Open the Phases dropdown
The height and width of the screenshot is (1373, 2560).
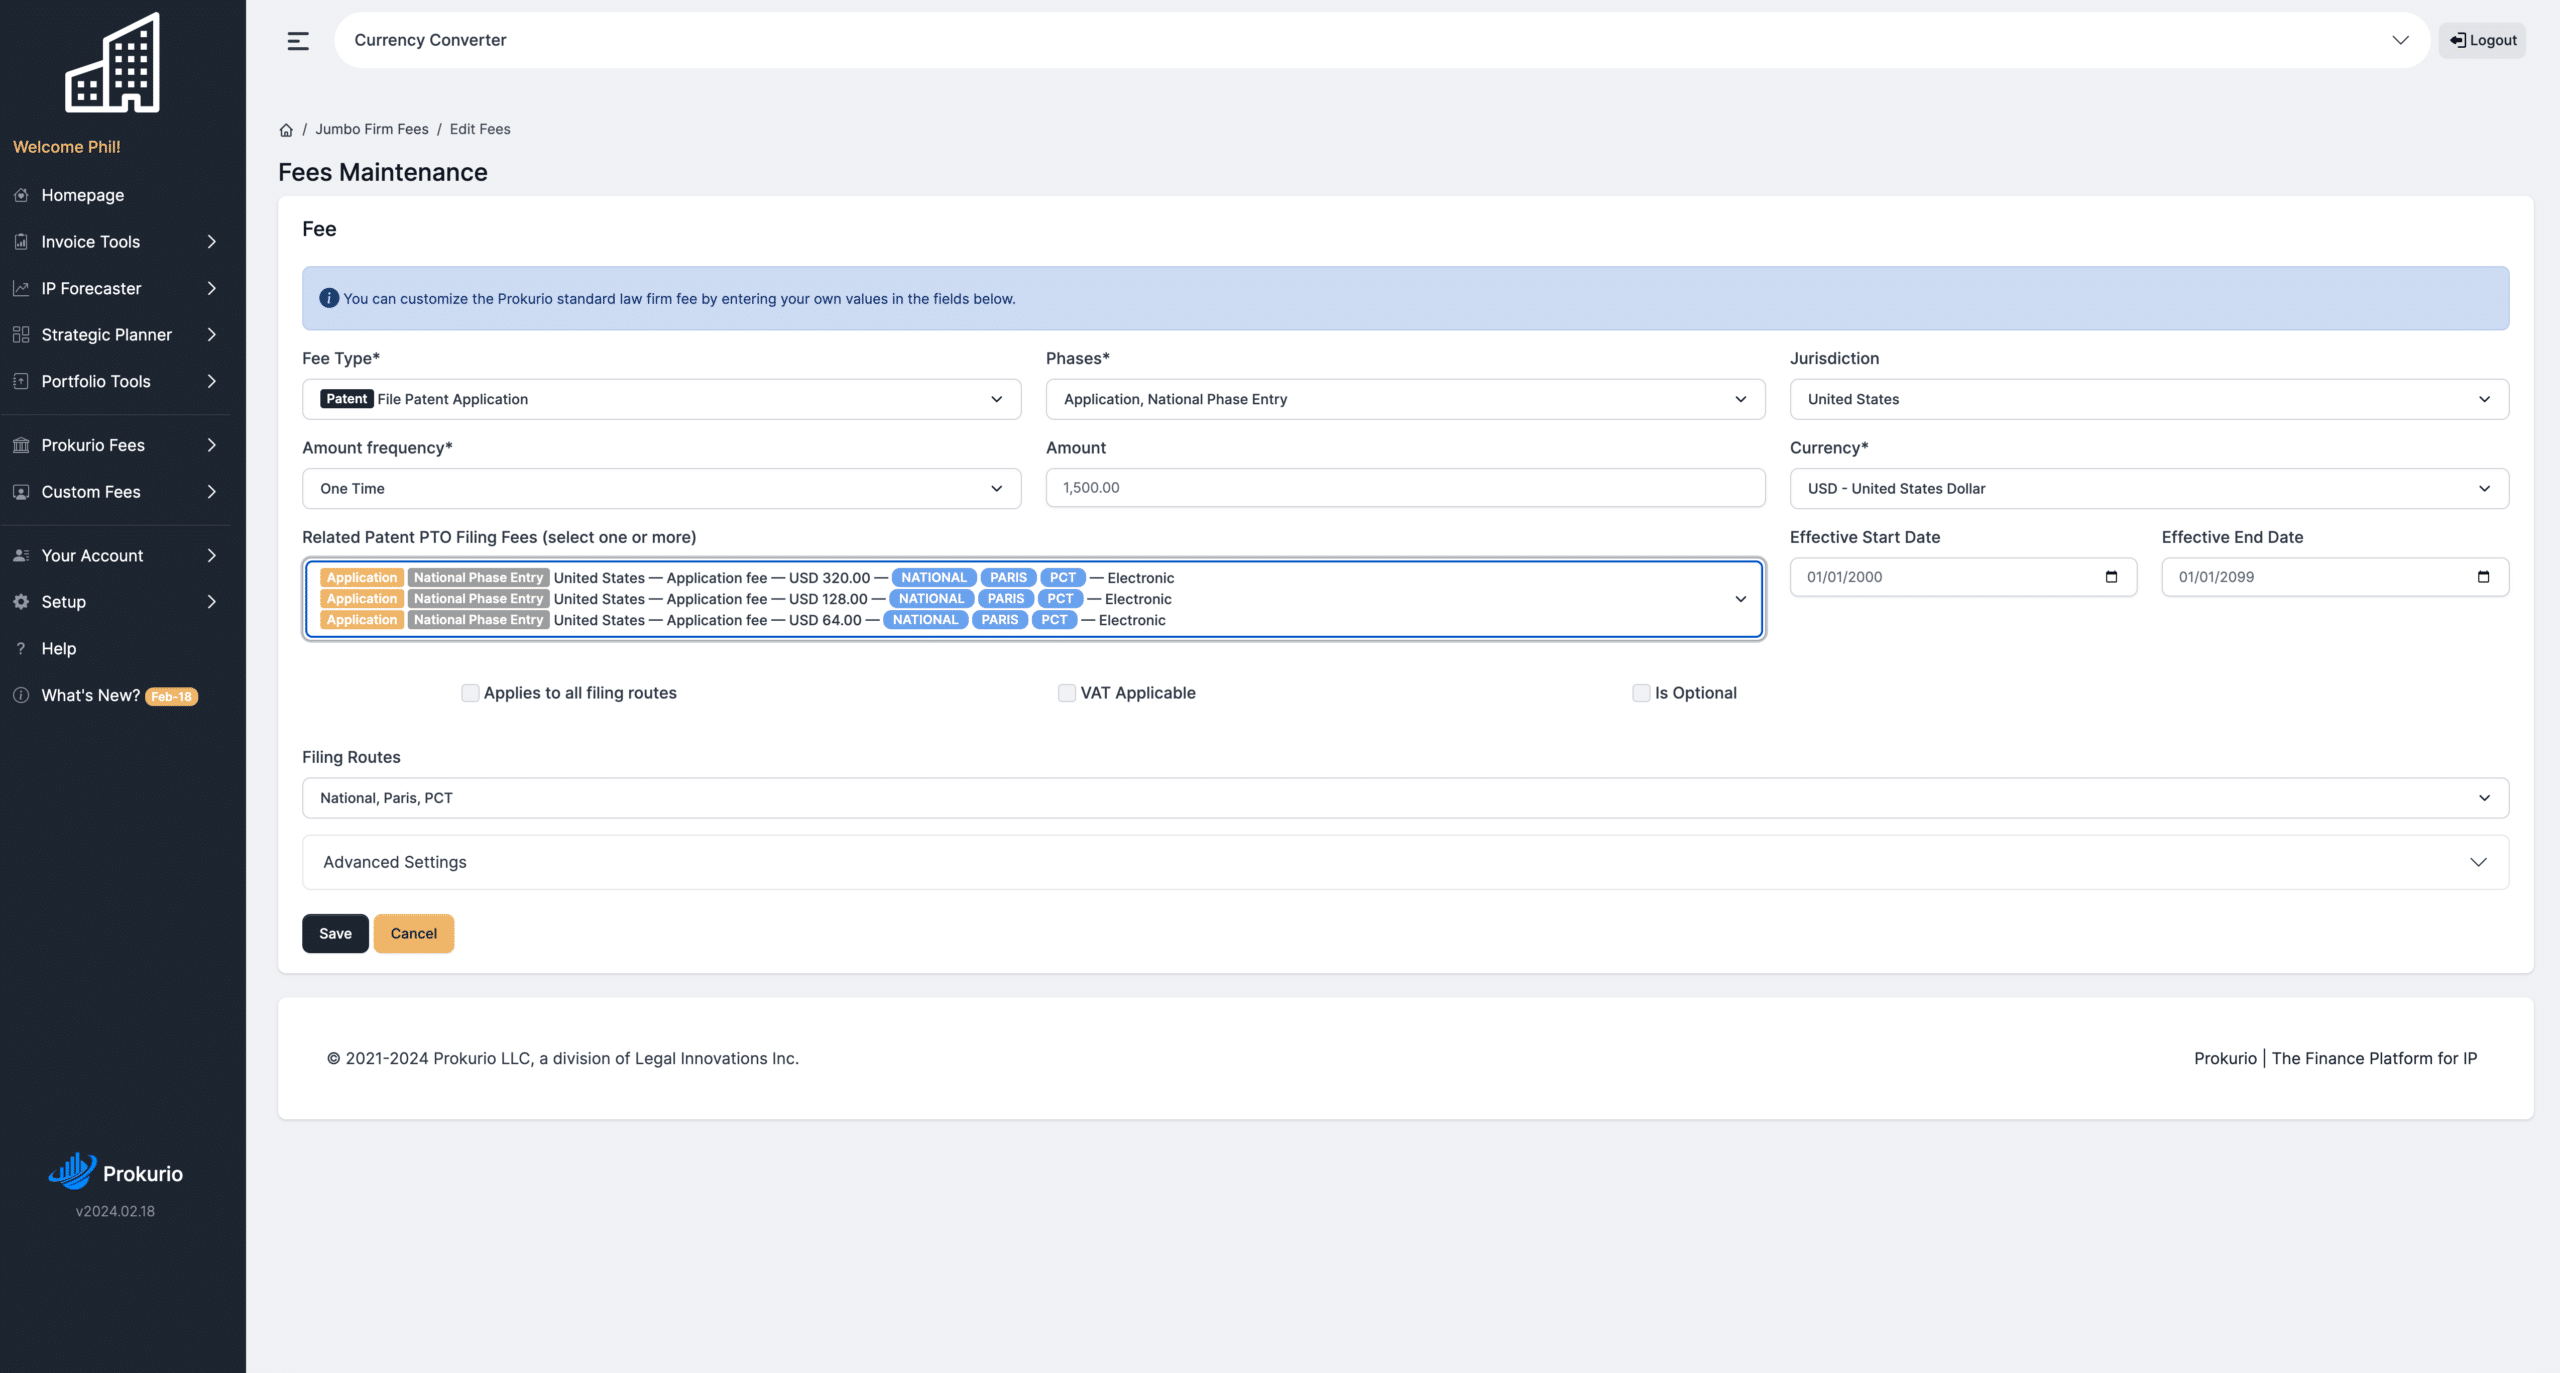(x=1405, y=399)
